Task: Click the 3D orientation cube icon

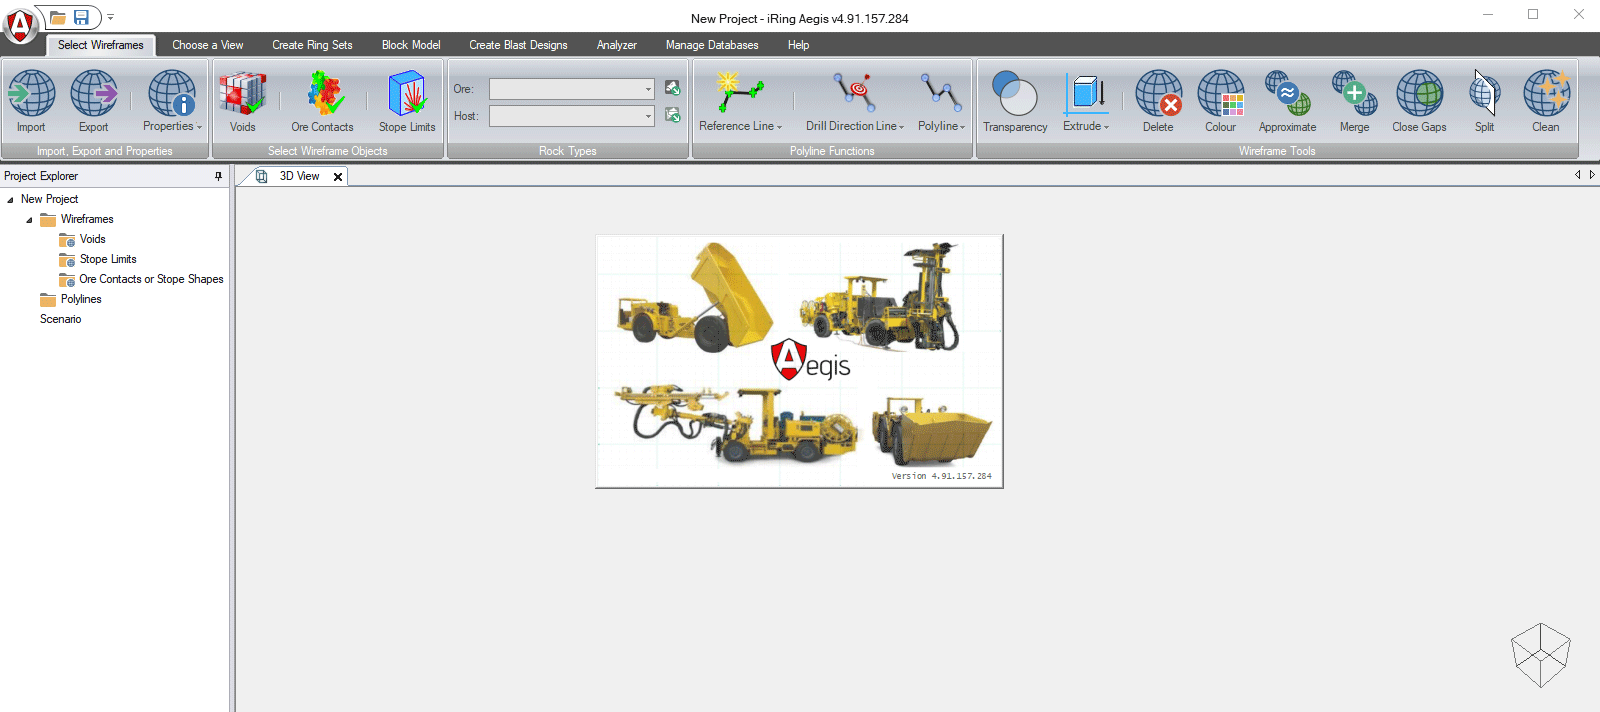Action: coord(1541,655)
